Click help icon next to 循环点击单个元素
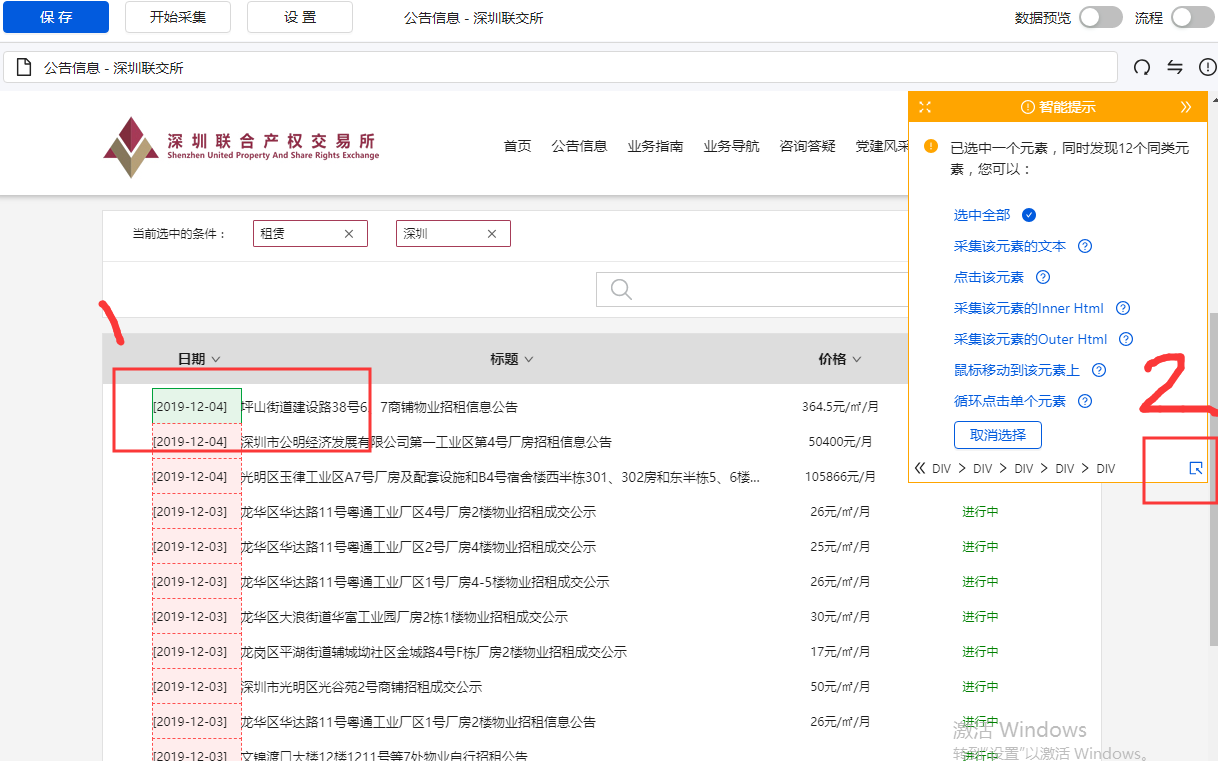The height and width of the screenshot is (761, 1218). click(1085, 401)
